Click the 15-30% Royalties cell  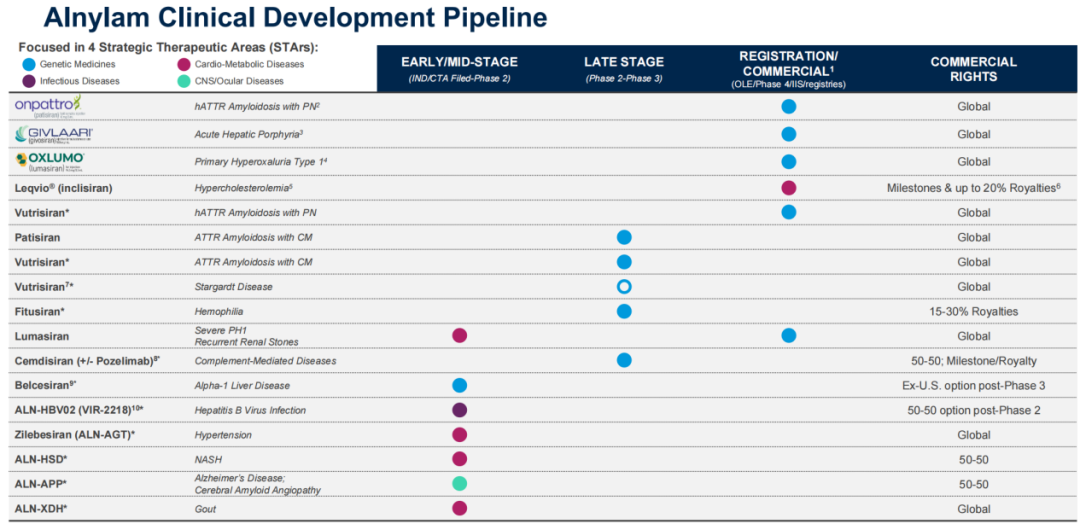(974, 311)
